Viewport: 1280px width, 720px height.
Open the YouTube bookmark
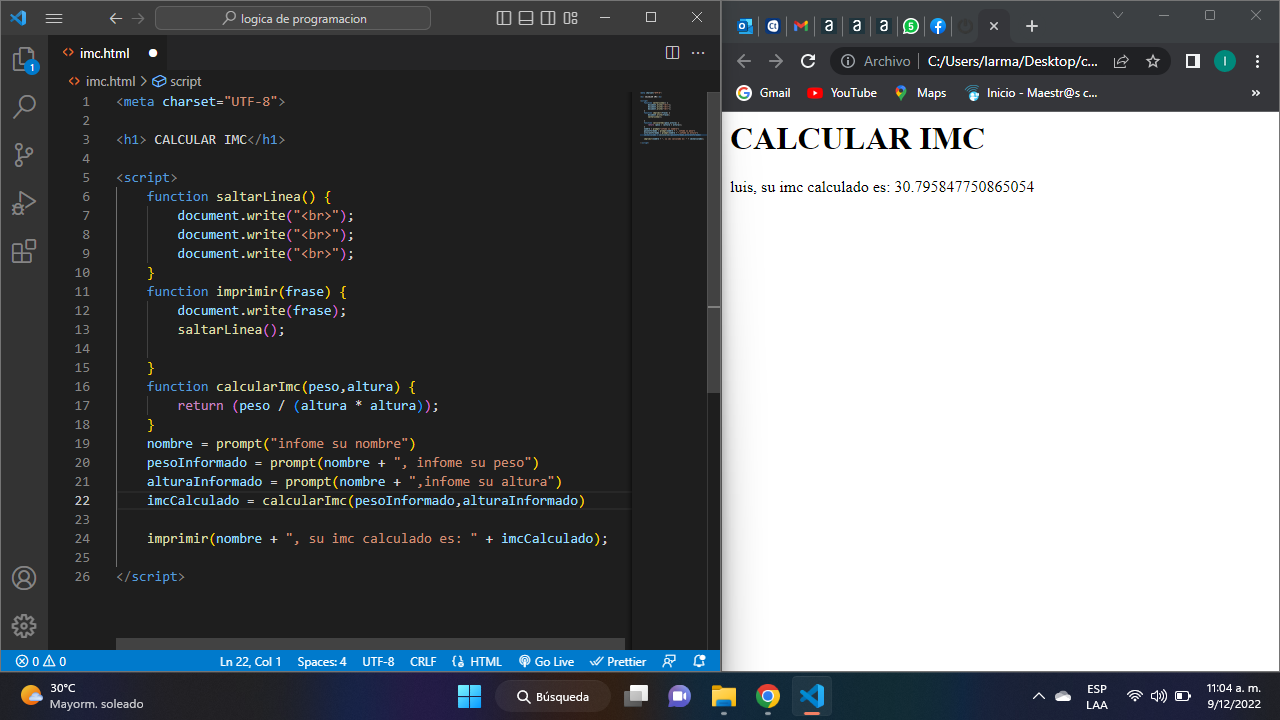point(842,93)
